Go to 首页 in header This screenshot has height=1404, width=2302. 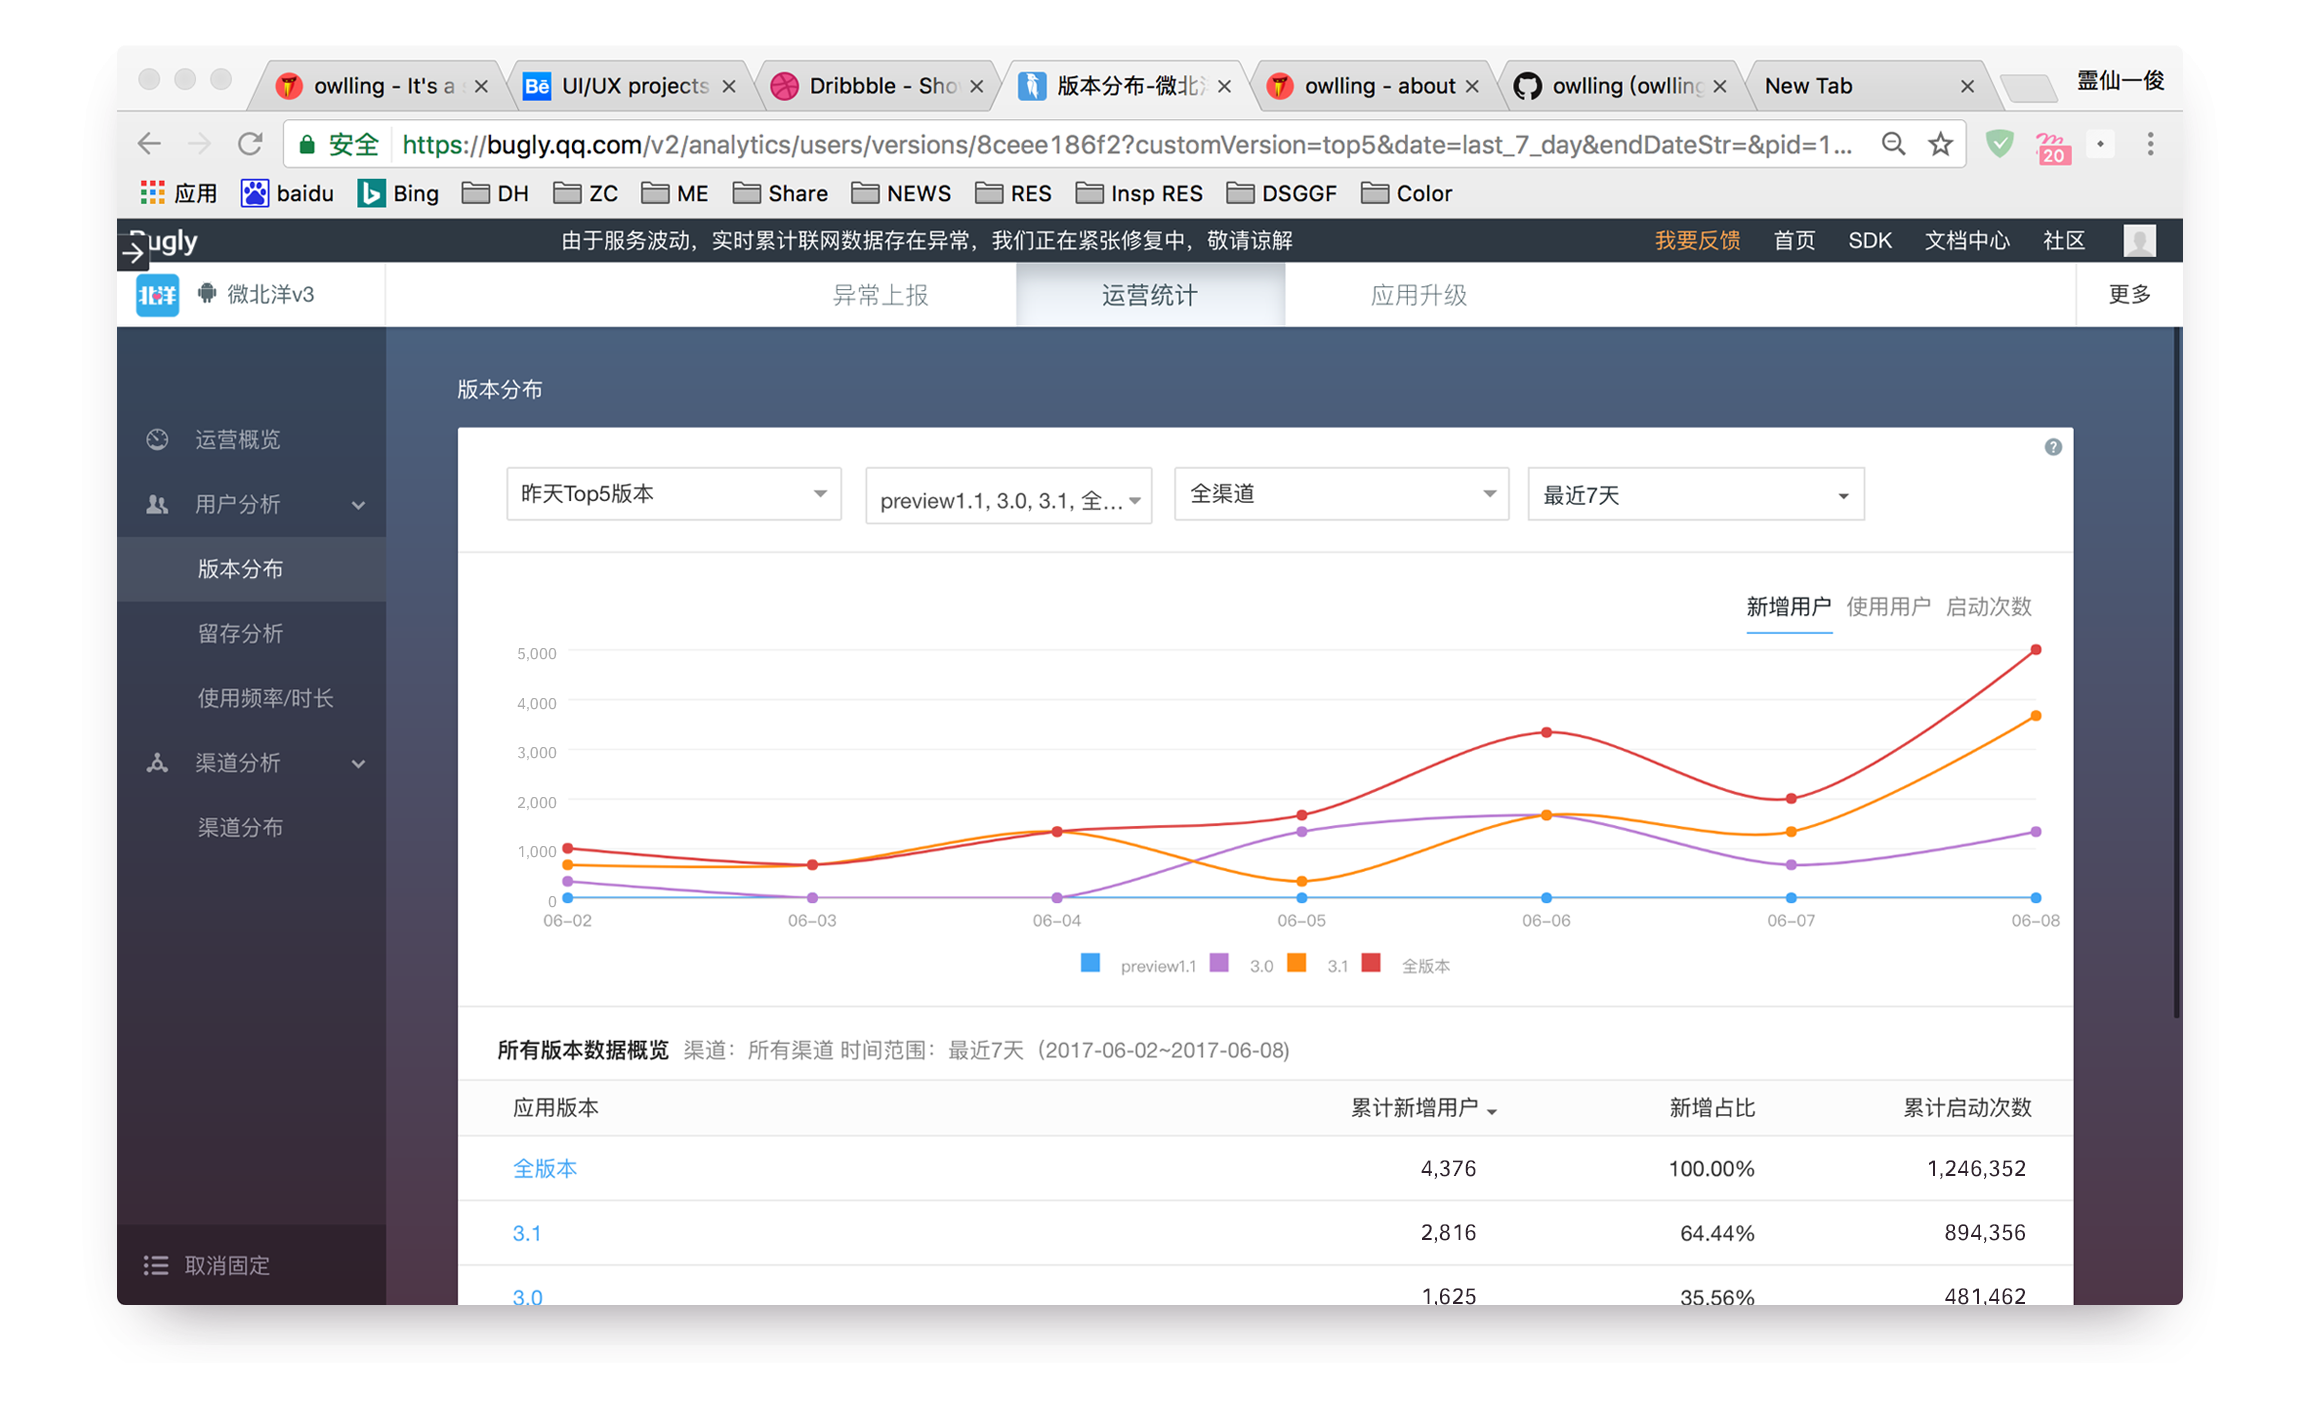pyautogui.click(x=1794, y=241)
